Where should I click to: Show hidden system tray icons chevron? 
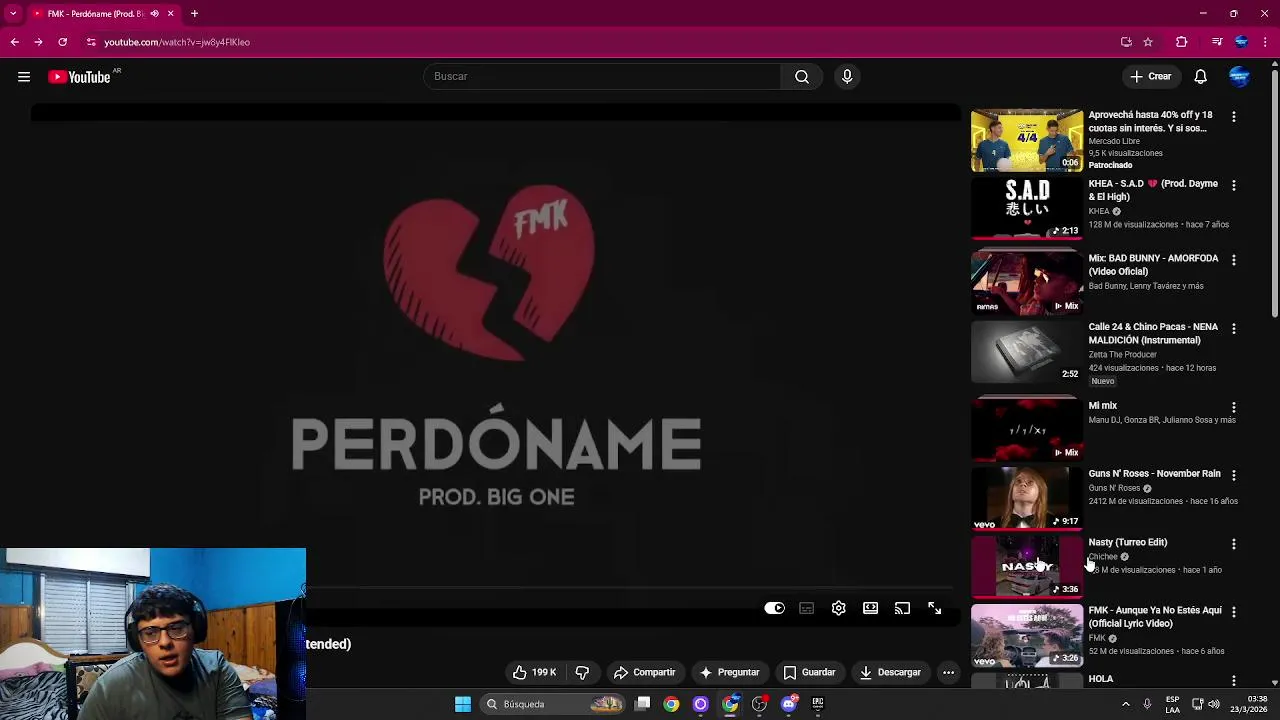click(x=1126, y=704)
